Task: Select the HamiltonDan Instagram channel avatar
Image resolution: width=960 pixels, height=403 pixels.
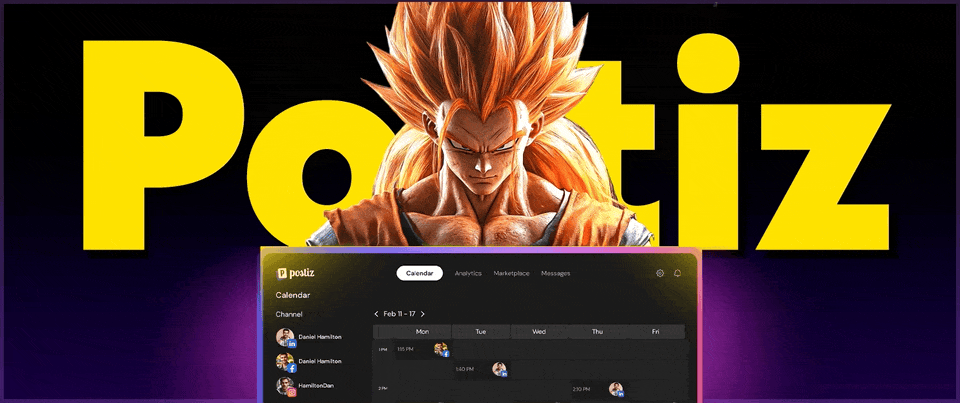Action: (x=285, y=385)
